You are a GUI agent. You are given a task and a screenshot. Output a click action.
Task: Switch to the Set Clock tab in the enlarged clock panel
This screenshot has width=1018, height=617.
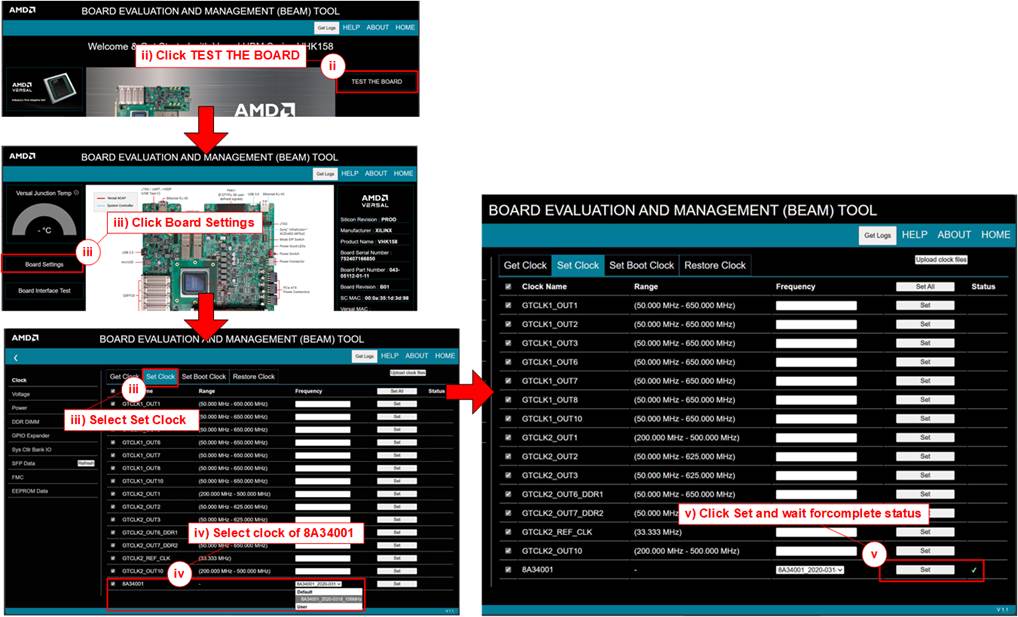(x=578, y=265)
